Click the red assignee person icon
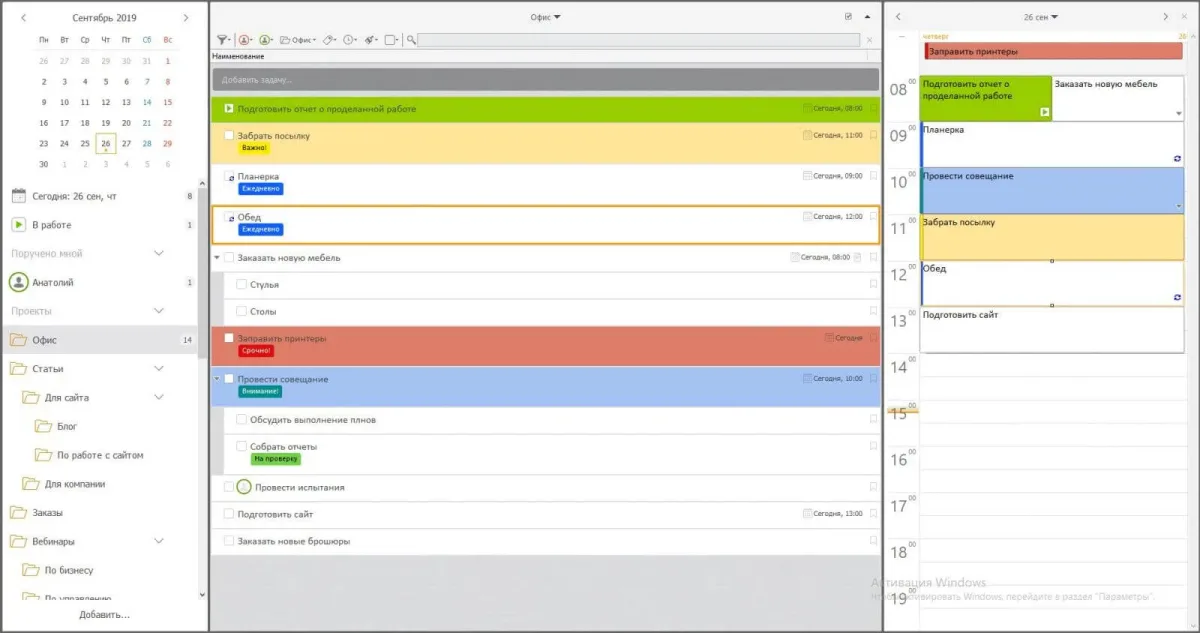Viewport: 1200px width, 633px height. click(244, 40)
